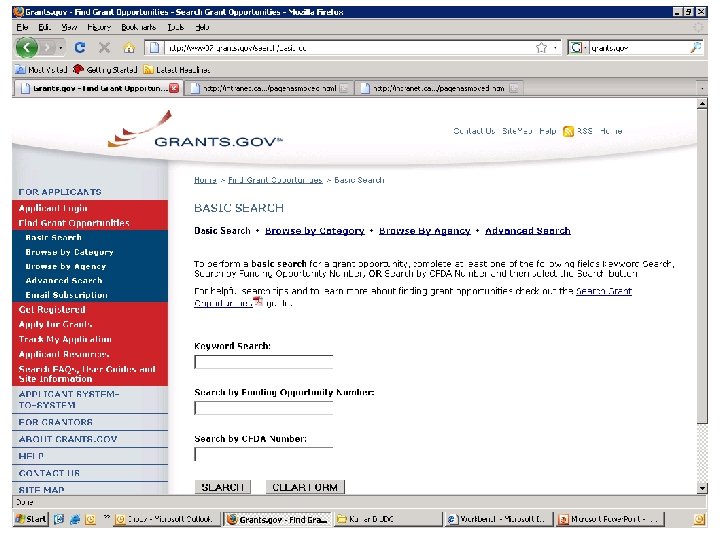Open the Advanced Search link

pyautogui.click(x=528, y=231)
